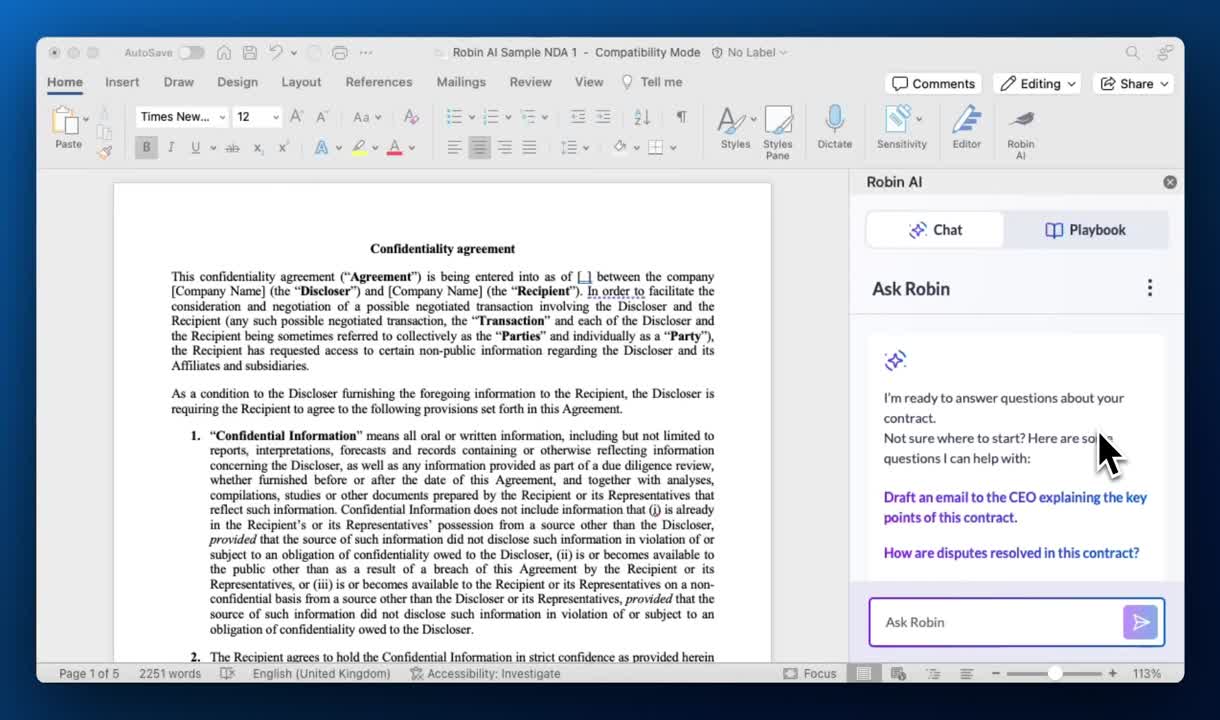Apply the Format Painter brush

point(104,152)
